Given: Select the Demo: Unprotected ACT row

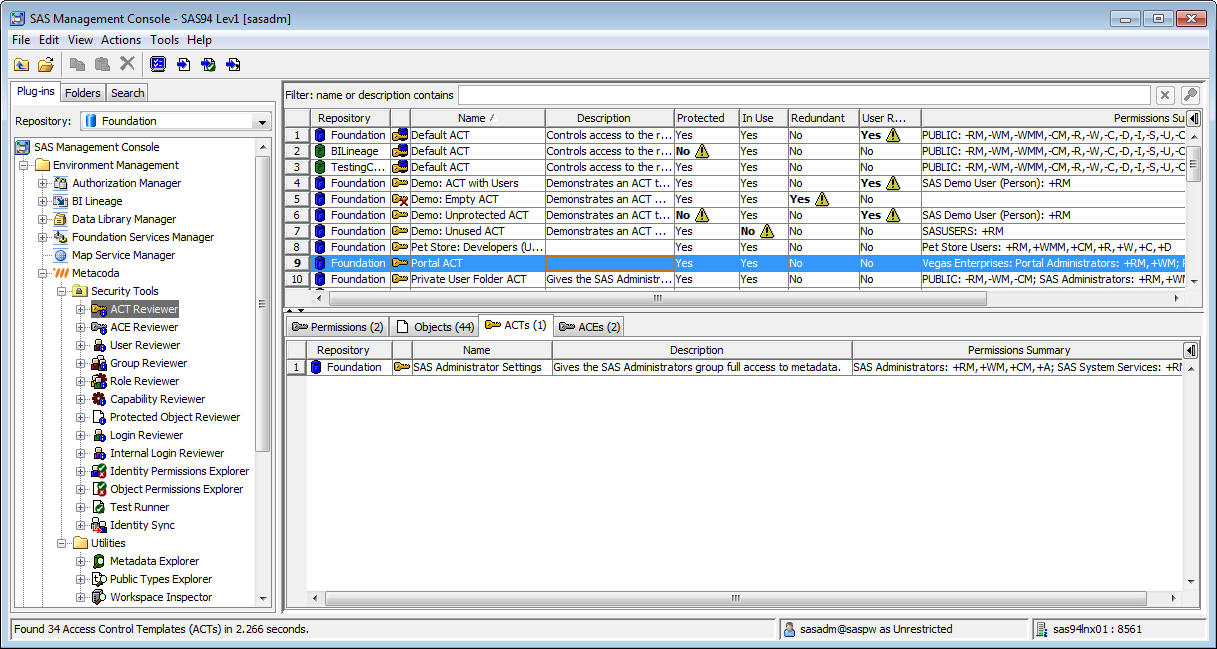Looking at the screenshot, I should coord(735,215).
